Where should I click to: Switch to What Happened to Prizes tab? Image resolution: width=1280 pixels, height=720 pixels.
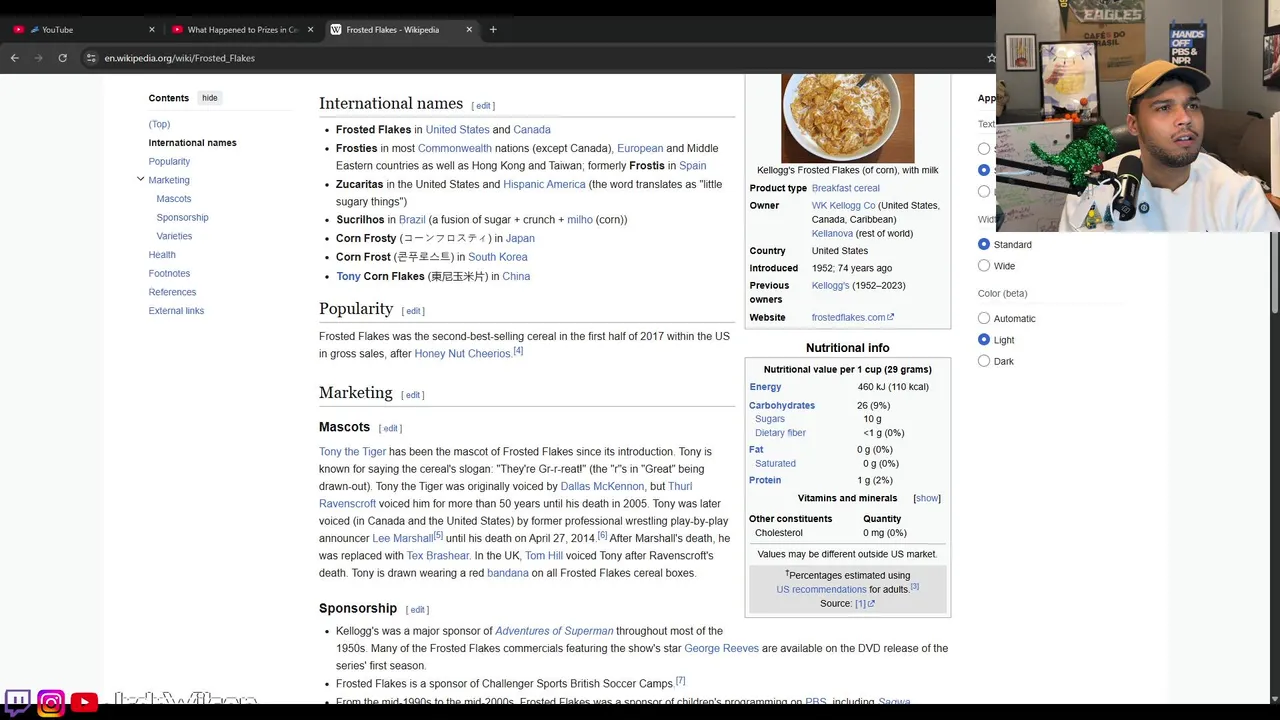pyautogui.click(x=240, y=30)
